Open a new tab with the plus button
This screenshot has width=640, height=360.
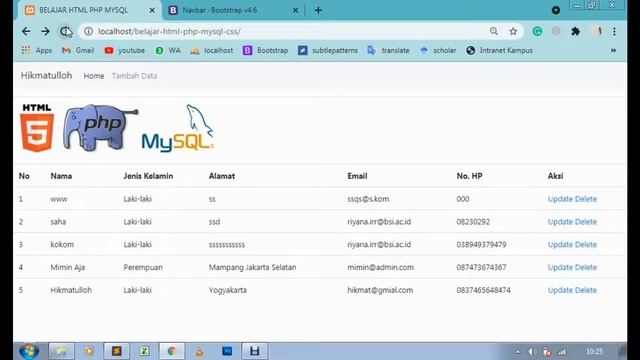[318, 10]
